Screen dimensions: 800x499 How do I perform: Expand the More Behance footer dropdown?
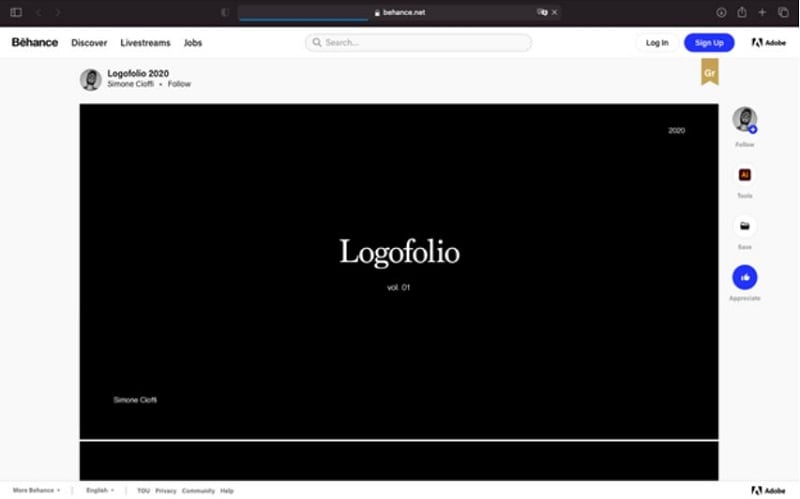(36, 490)
